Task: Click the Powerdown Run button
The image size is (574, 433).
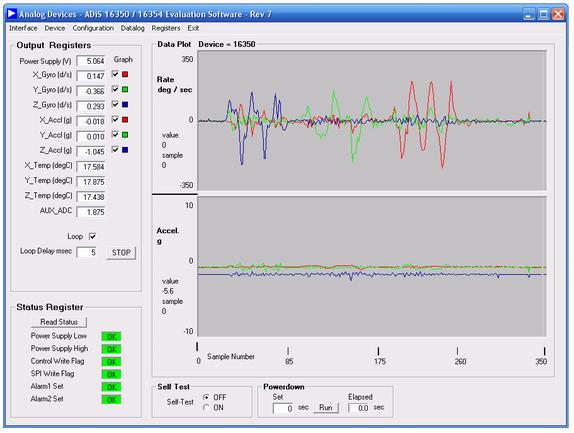Action: [325, 408]
